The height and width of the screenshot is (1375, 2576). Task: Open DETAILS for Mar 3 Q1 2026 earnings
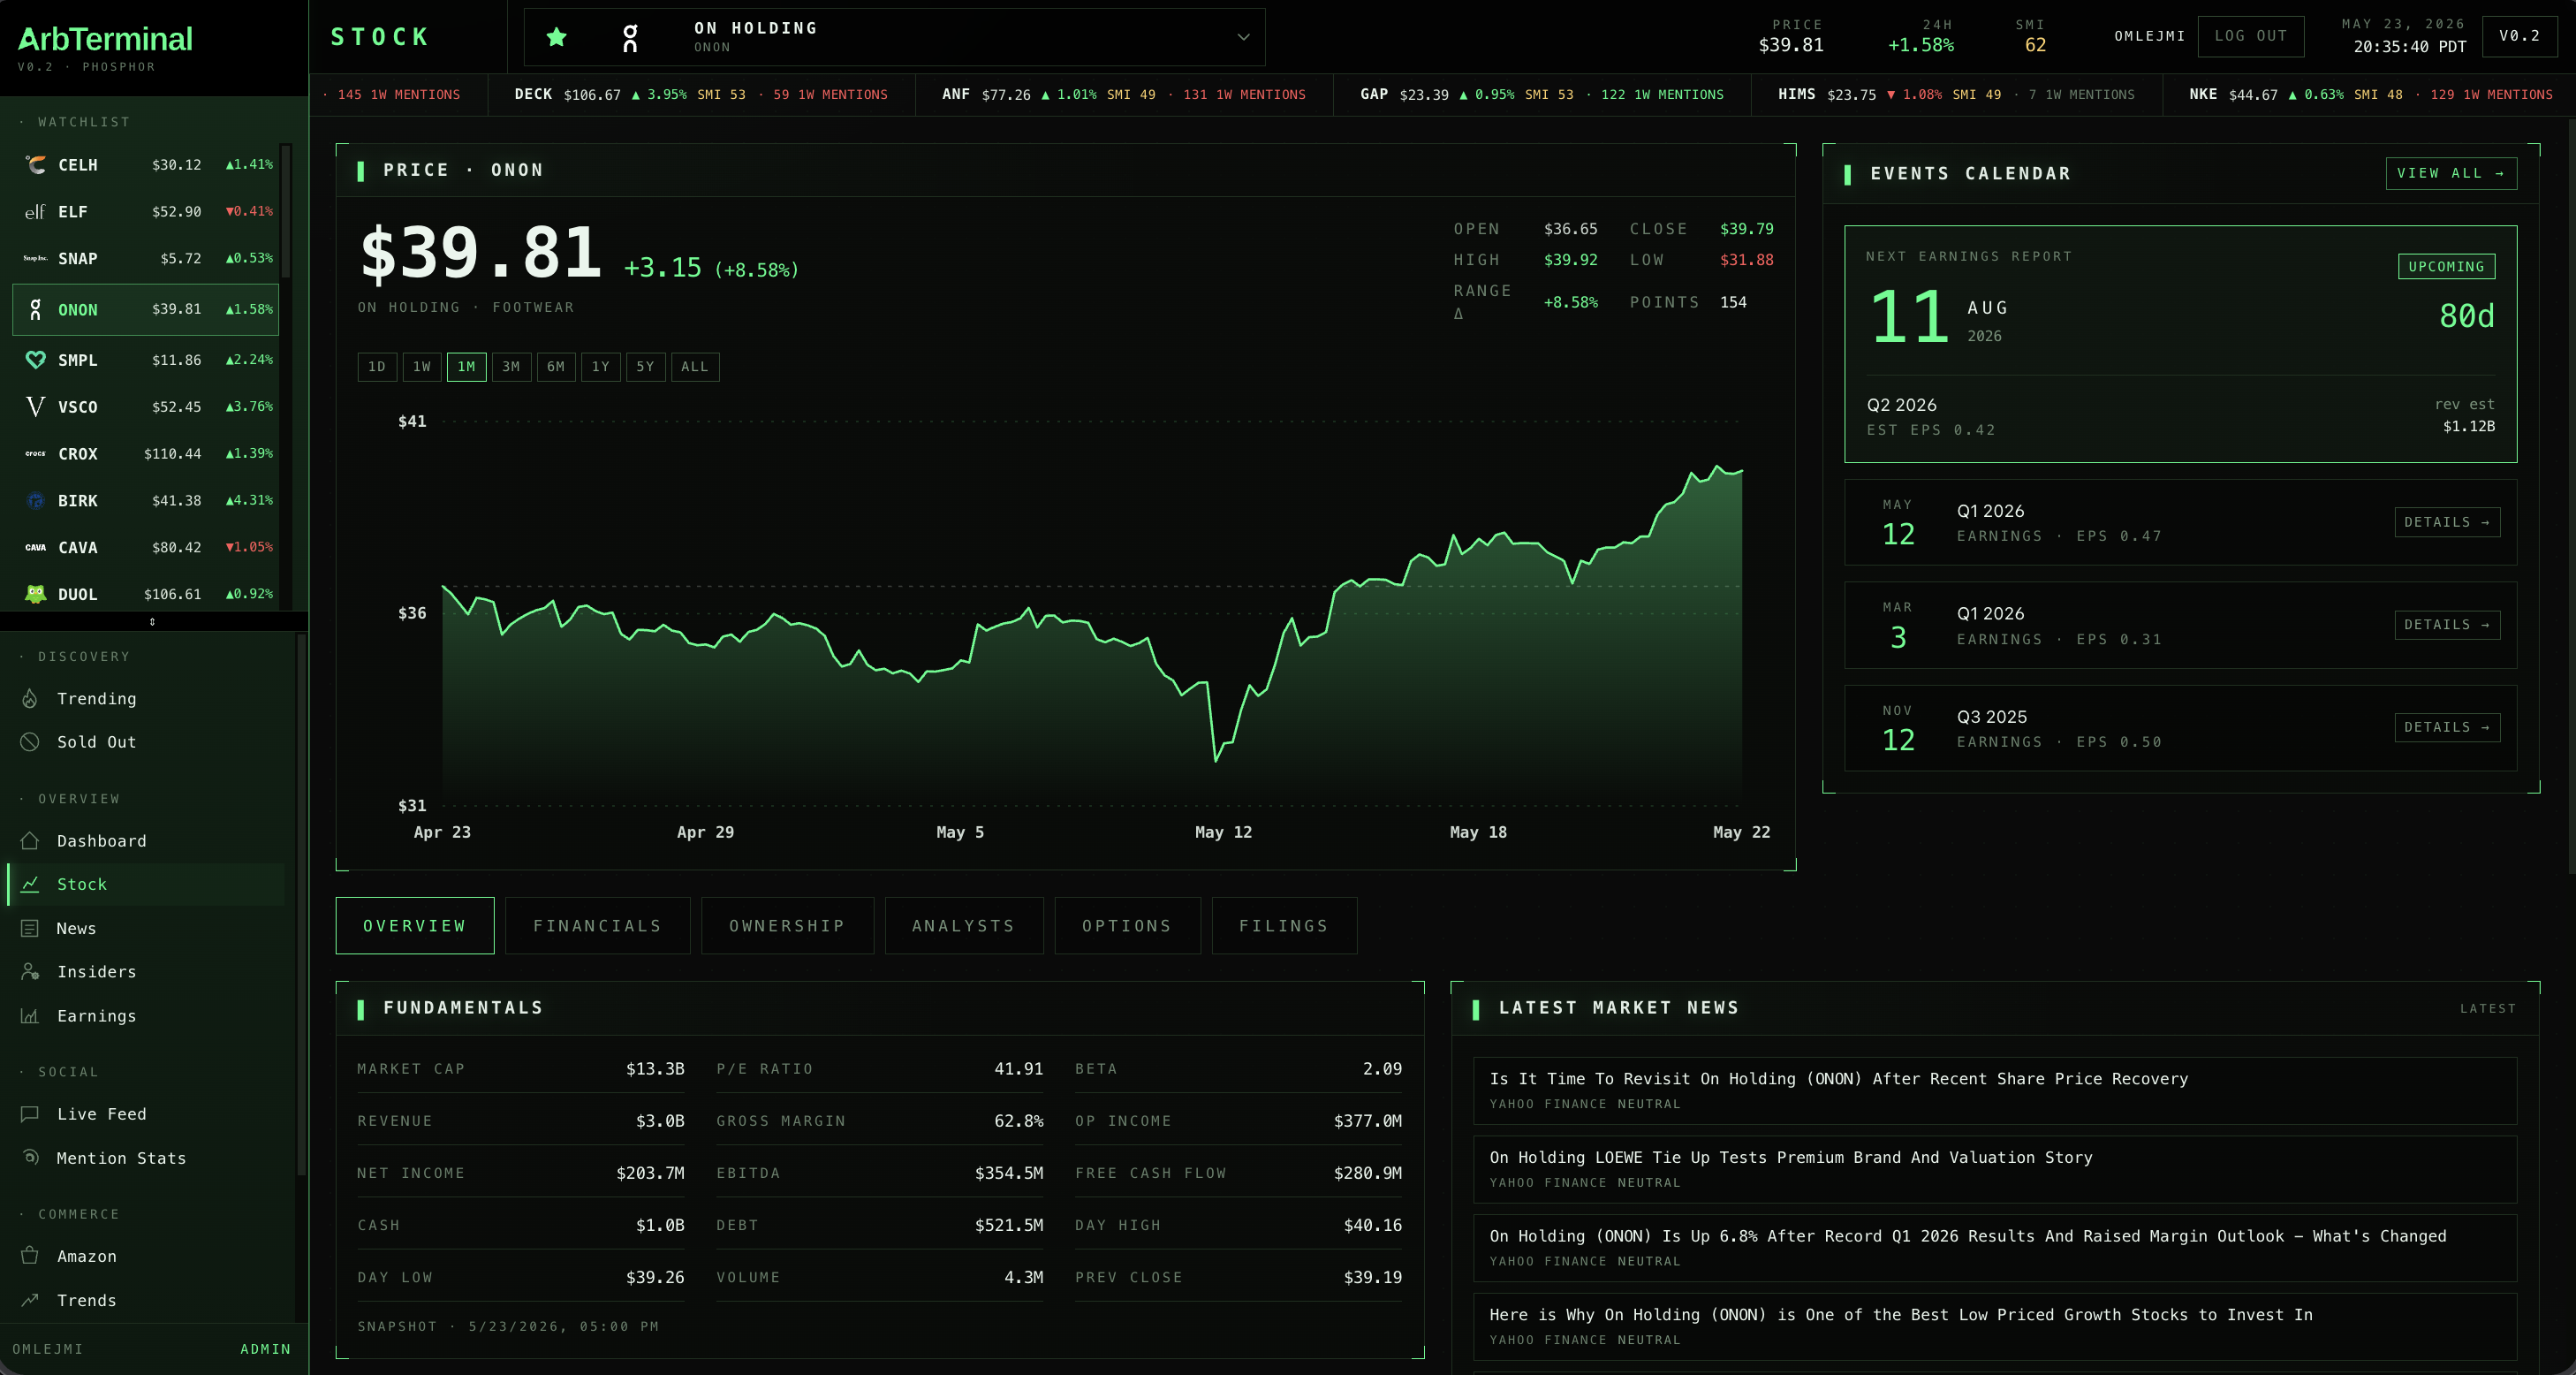click(x=2447, y=625)
